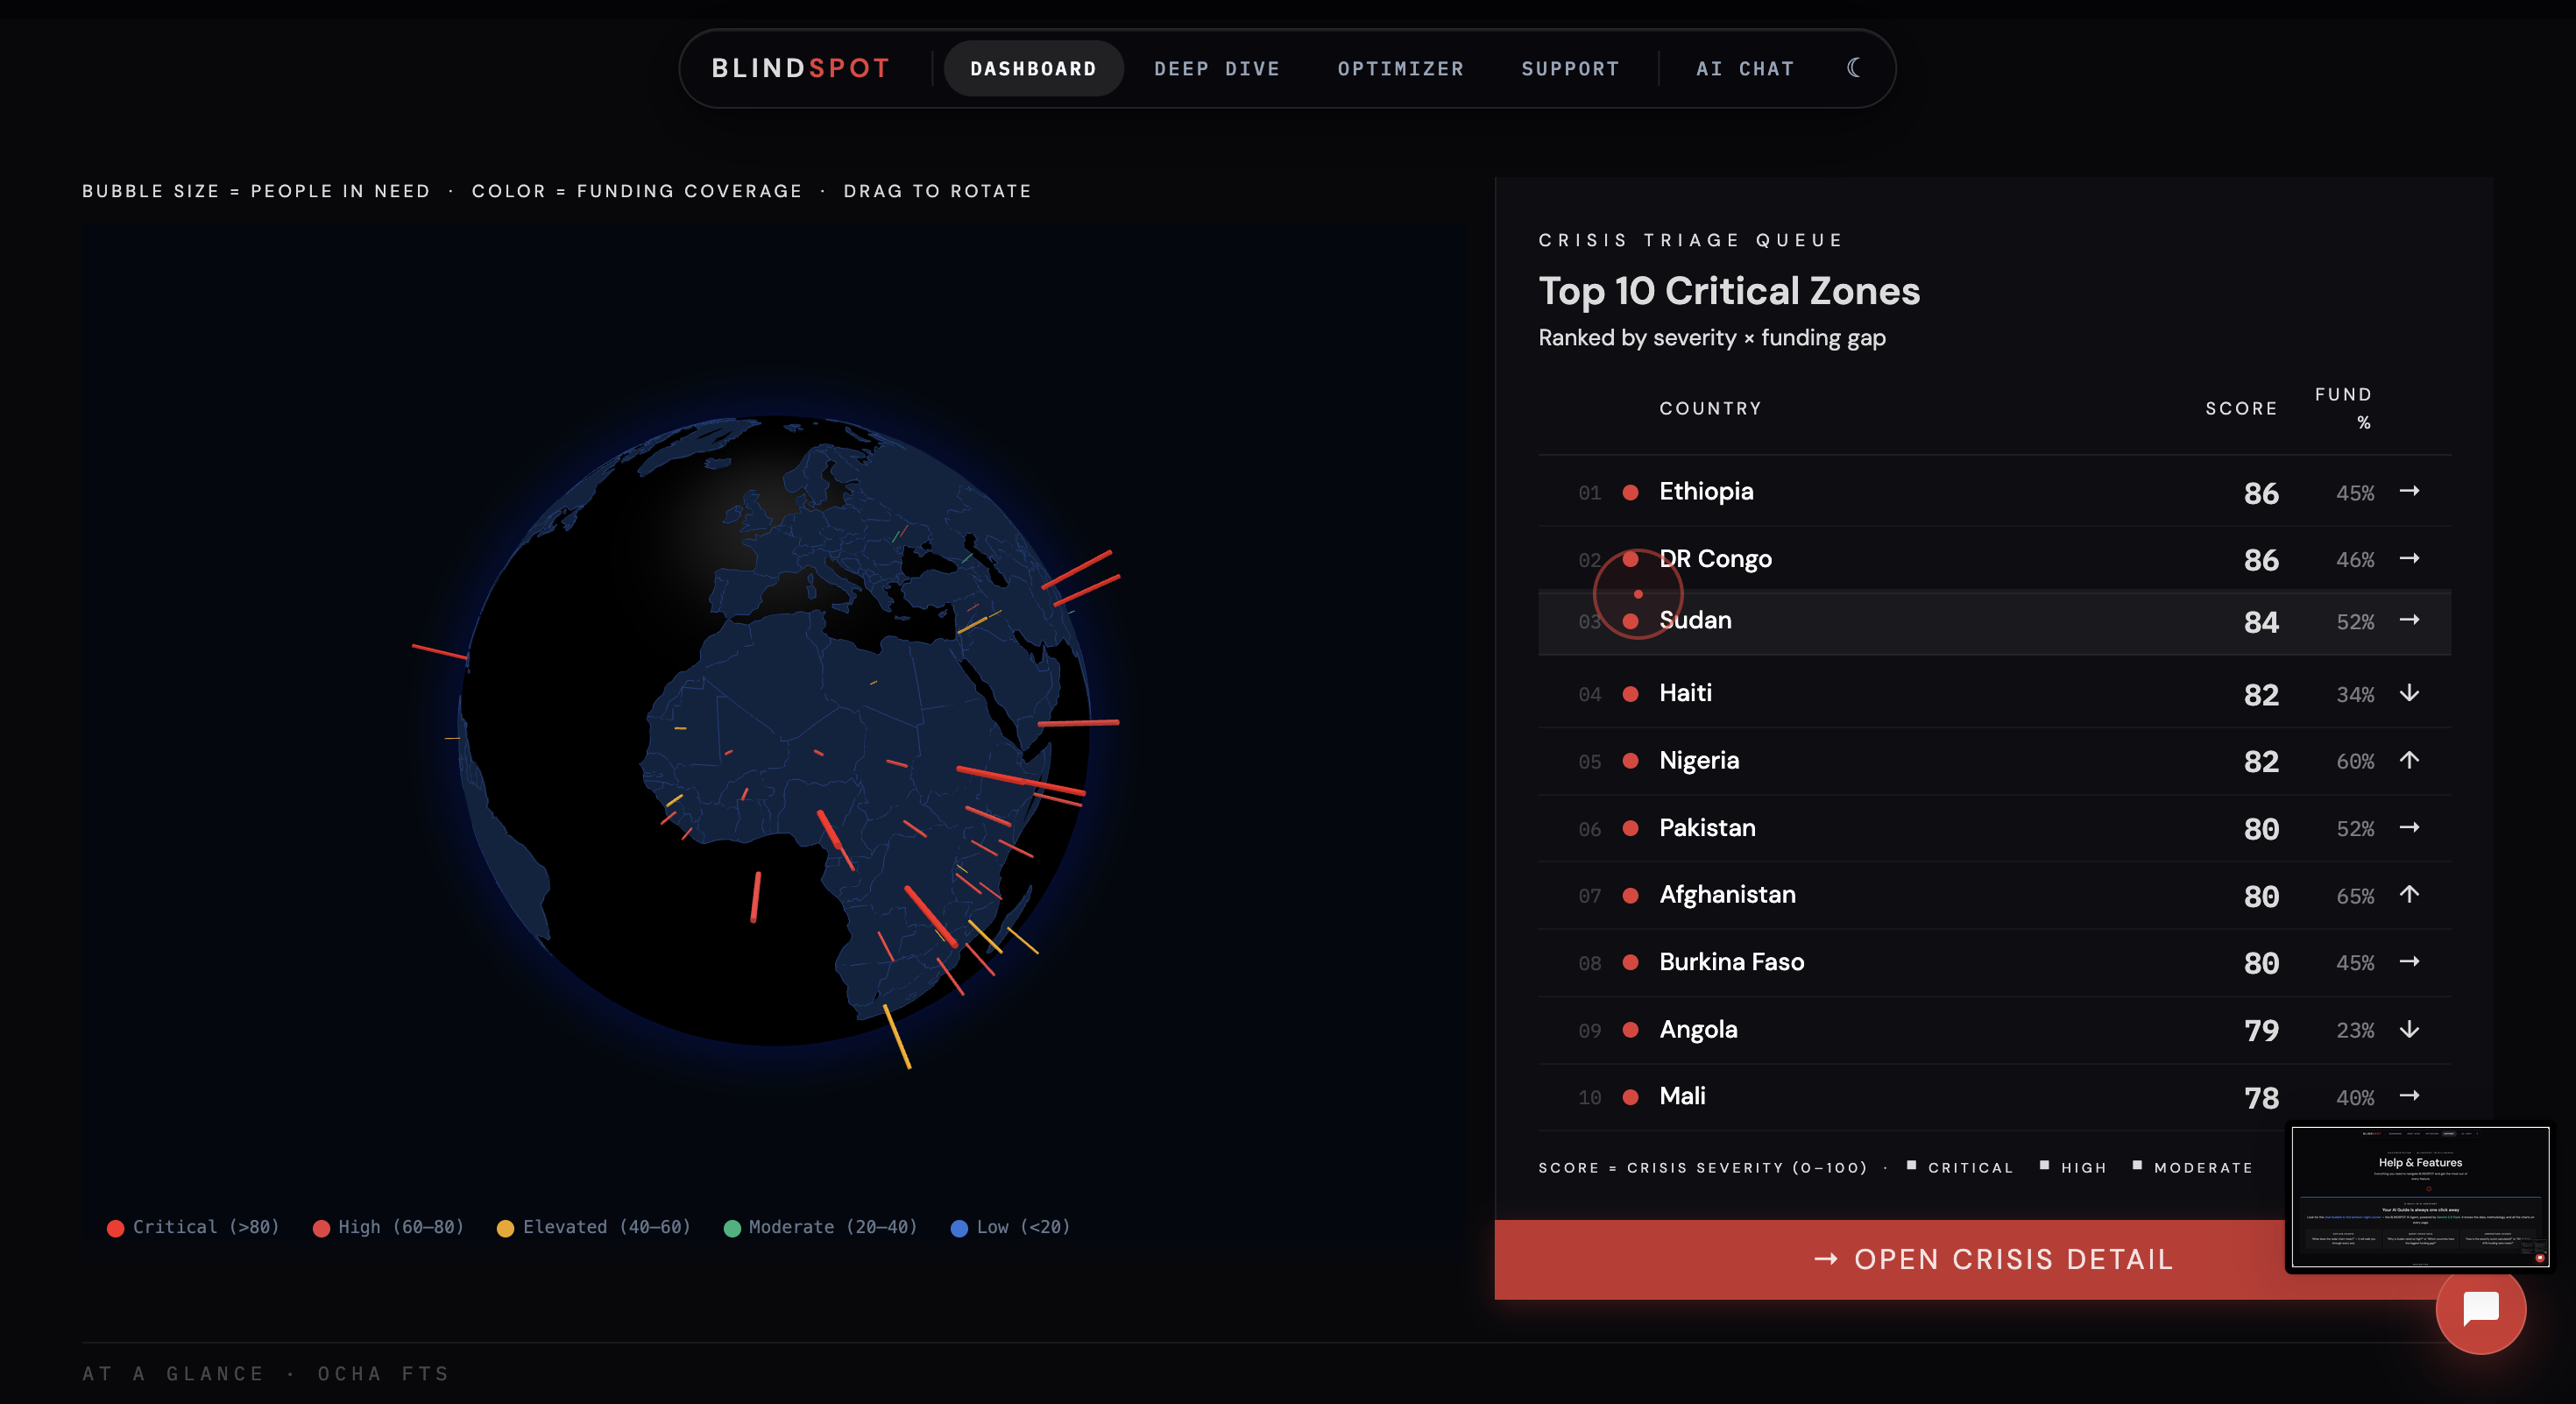Click the BLINDSPOT logo
Viewport: 2576px width, 1404px height.
[800, 68]
